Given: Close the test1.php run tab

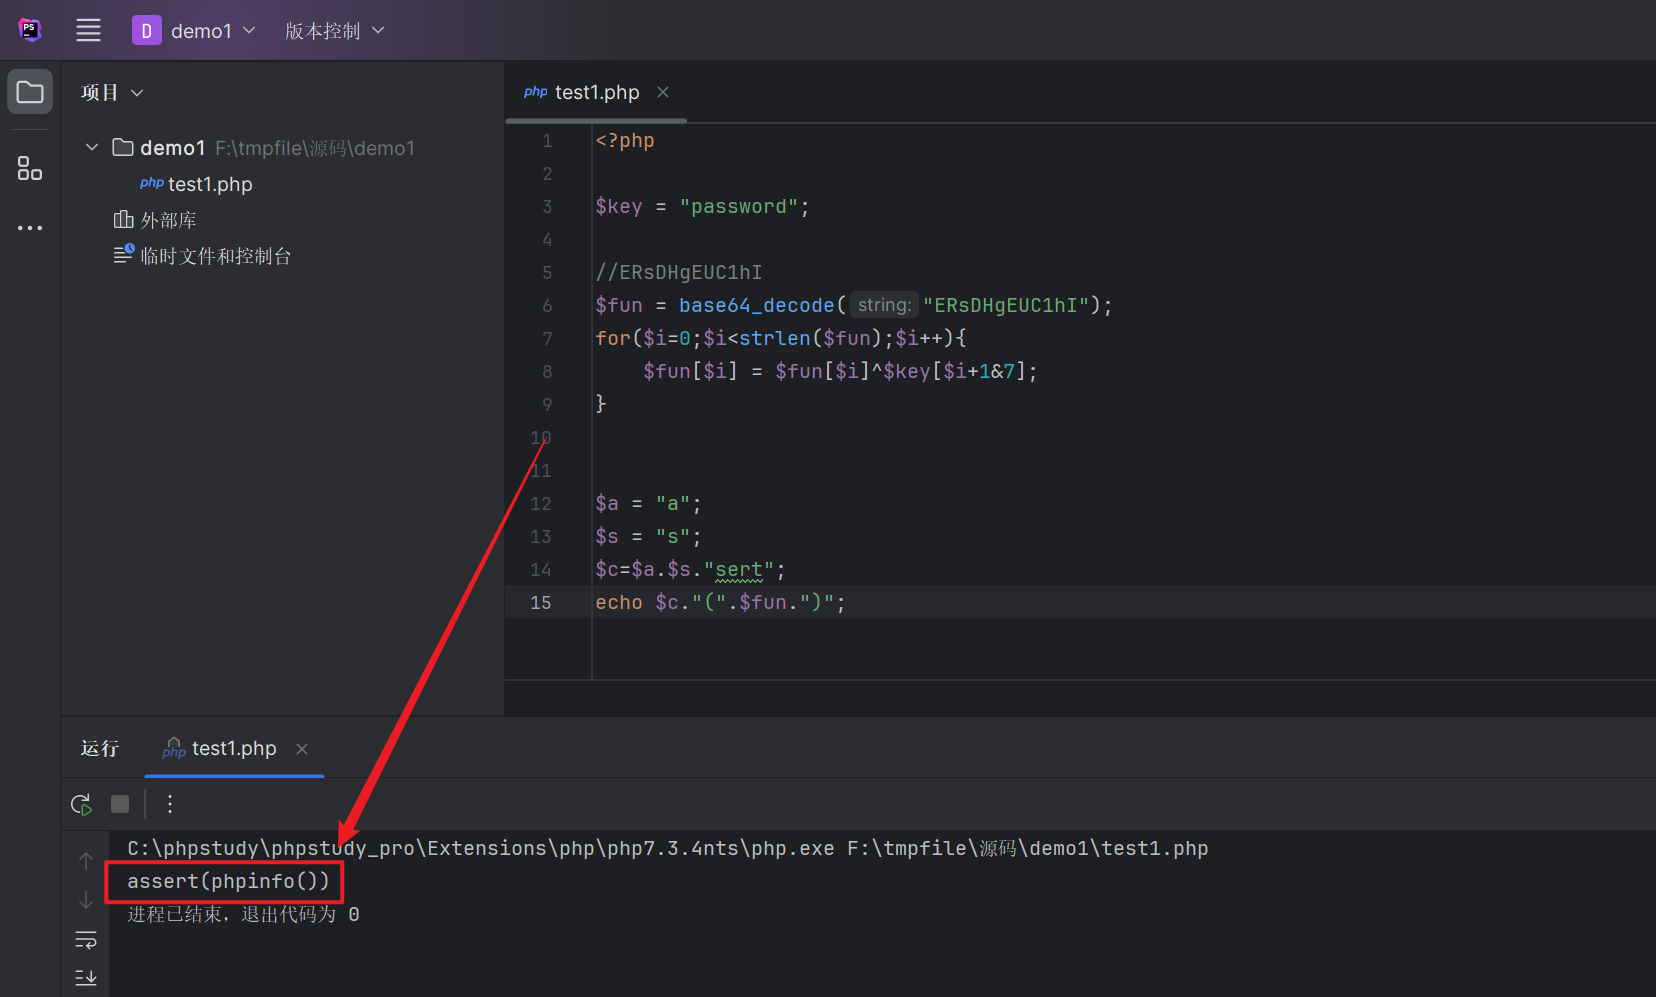Looking at the screenshot, I should tap(302, 749).
